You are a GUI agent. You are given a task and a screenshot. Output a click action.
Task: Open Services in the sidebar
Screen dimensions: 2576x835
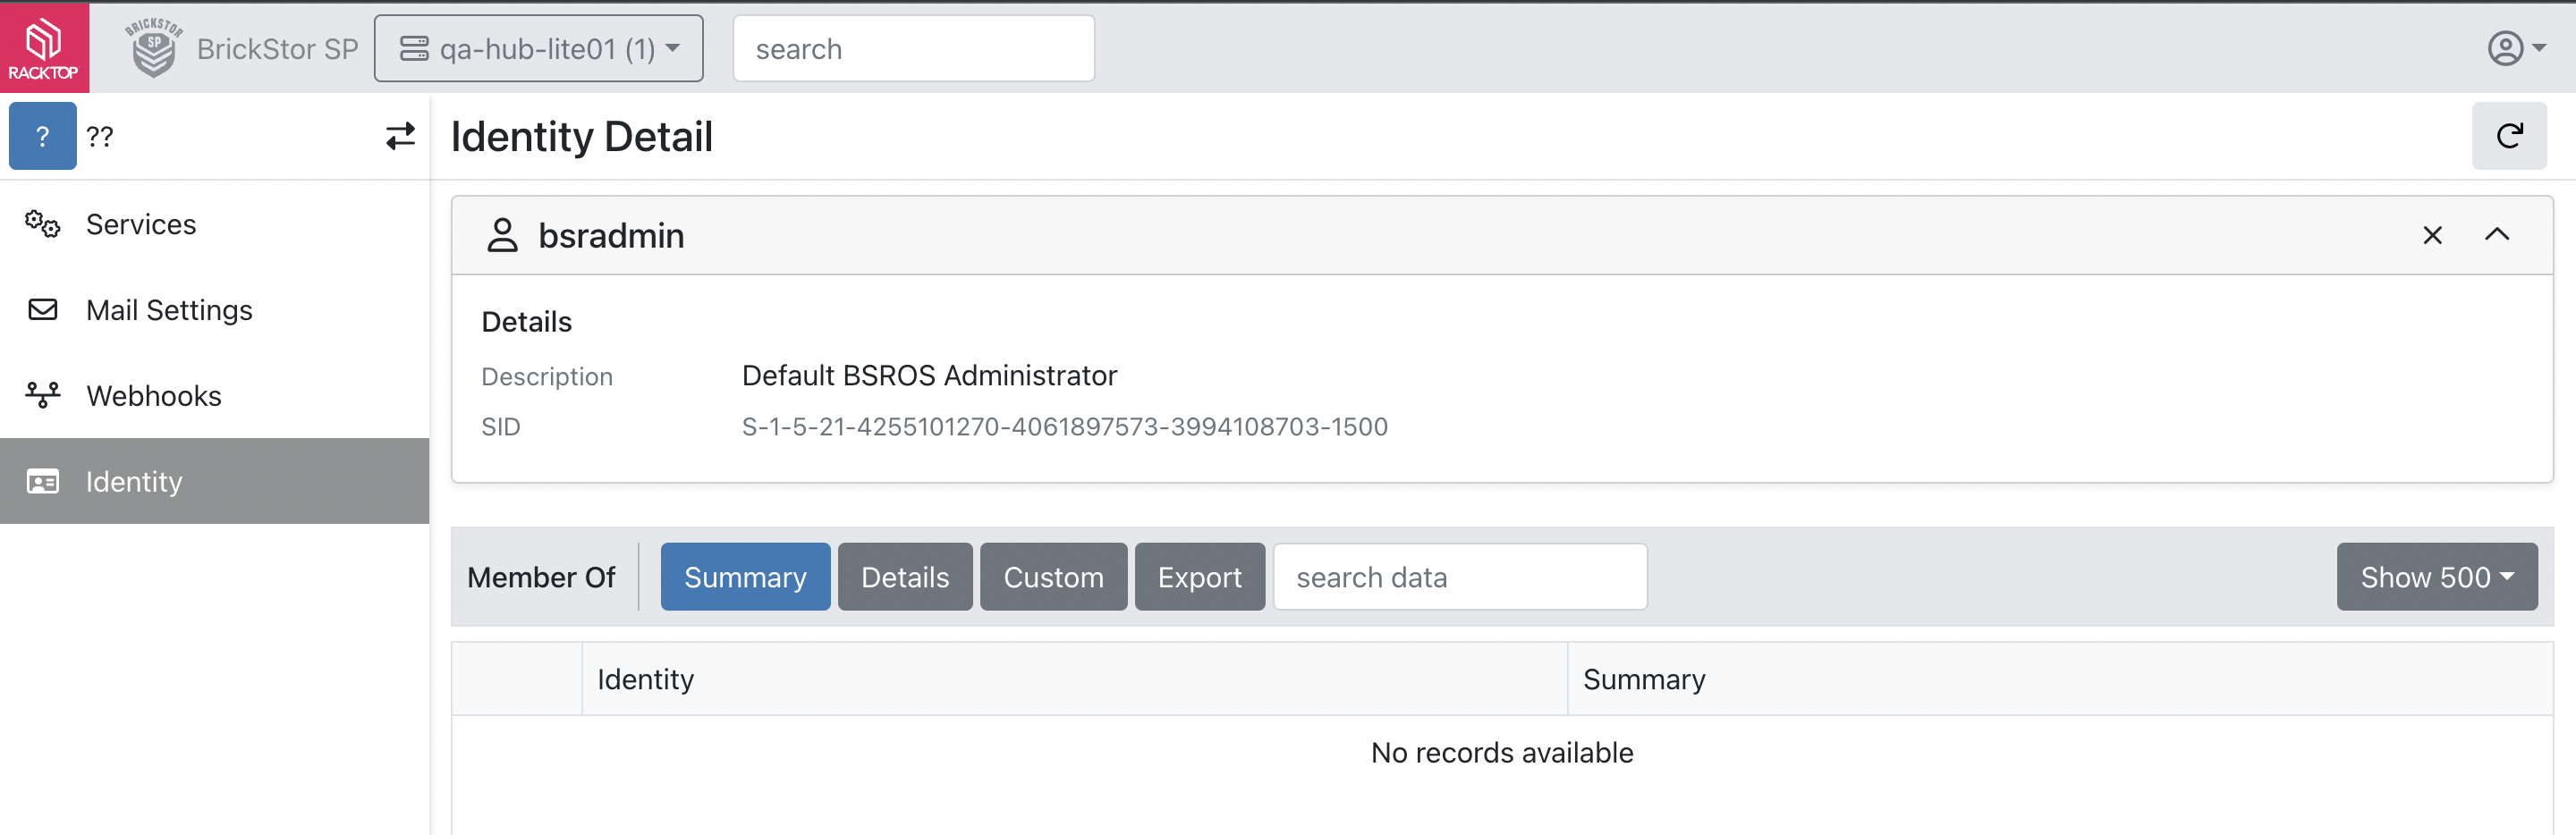pyautogui.click(x=141, y=224)
